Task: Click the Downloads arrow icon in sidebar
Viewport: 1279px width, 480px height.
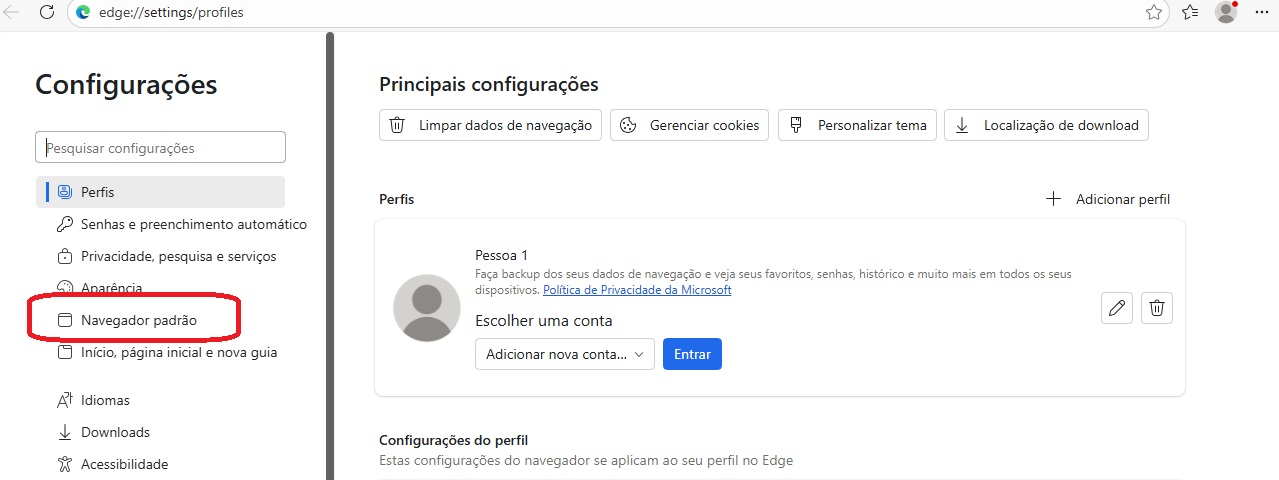Action: [x=65, y=432]
